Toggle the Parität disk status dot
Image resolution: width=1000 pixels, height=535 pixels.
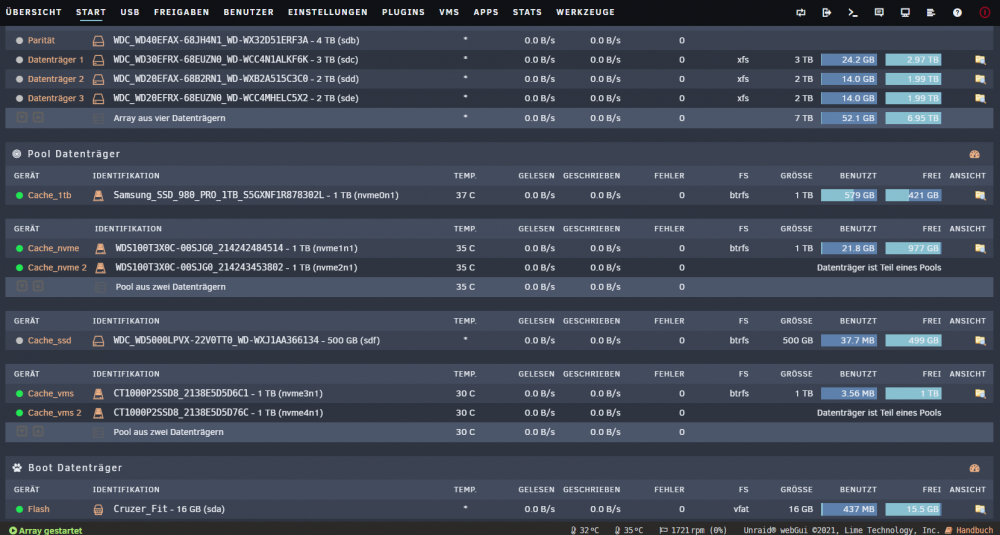pyautogui.click(x=19, y=40)
